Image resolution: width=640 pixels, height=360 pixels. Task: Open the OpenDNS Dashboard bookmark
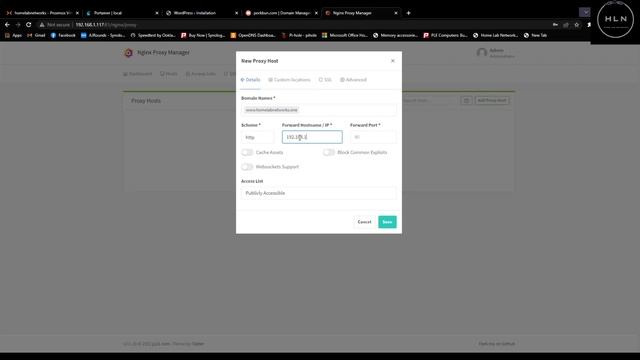tap(253, 36)
